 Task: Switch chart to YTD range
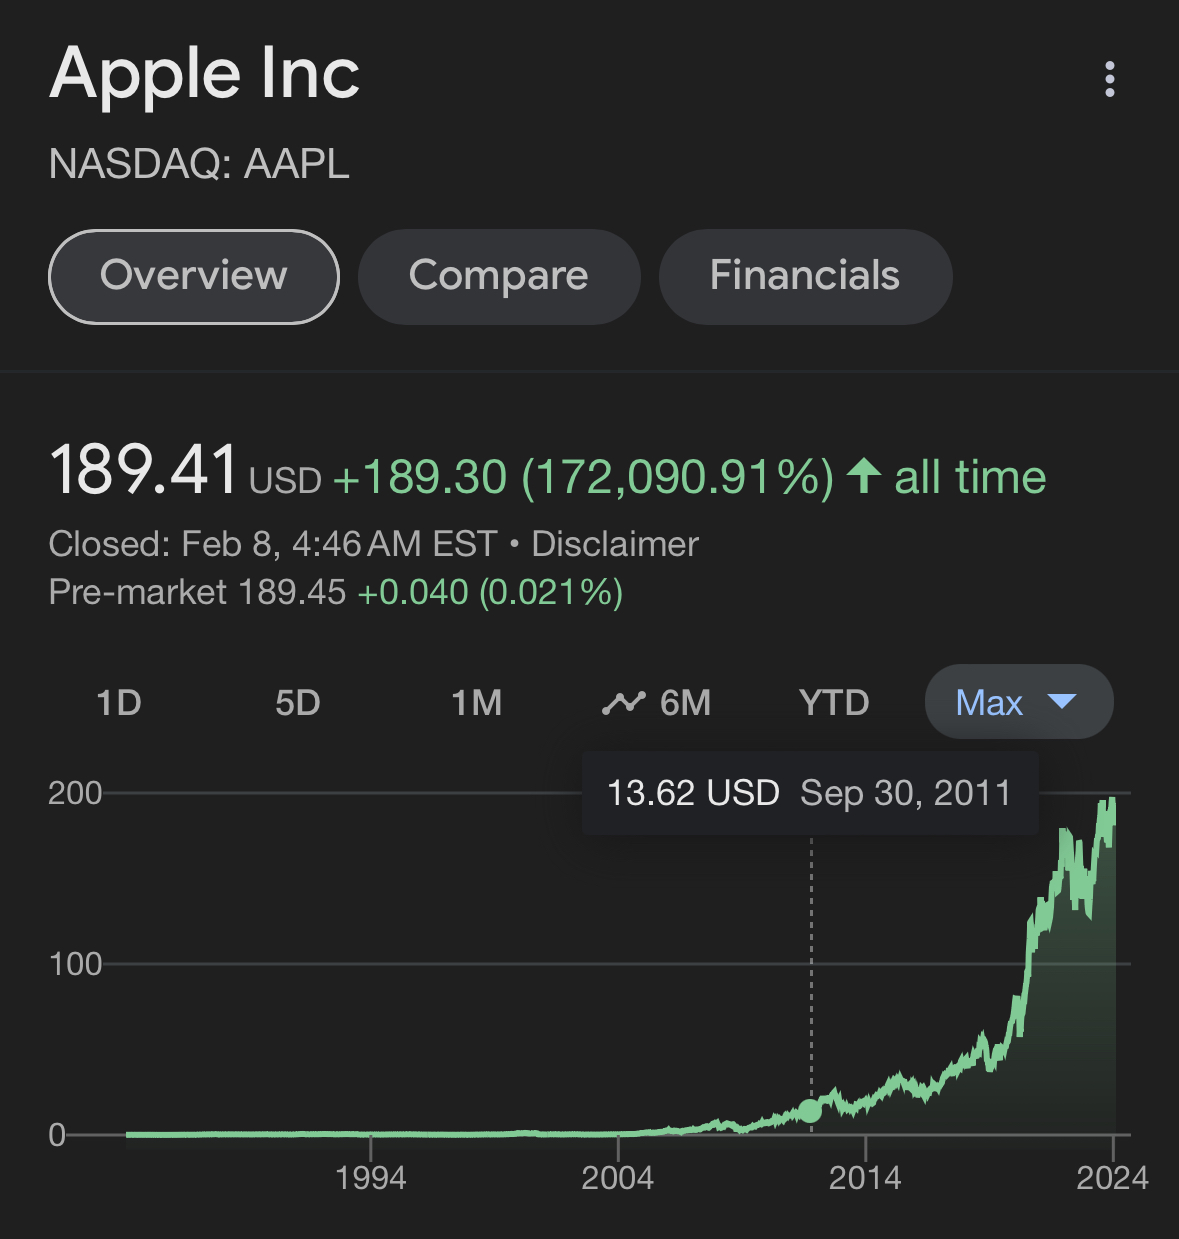click(834, 703)
